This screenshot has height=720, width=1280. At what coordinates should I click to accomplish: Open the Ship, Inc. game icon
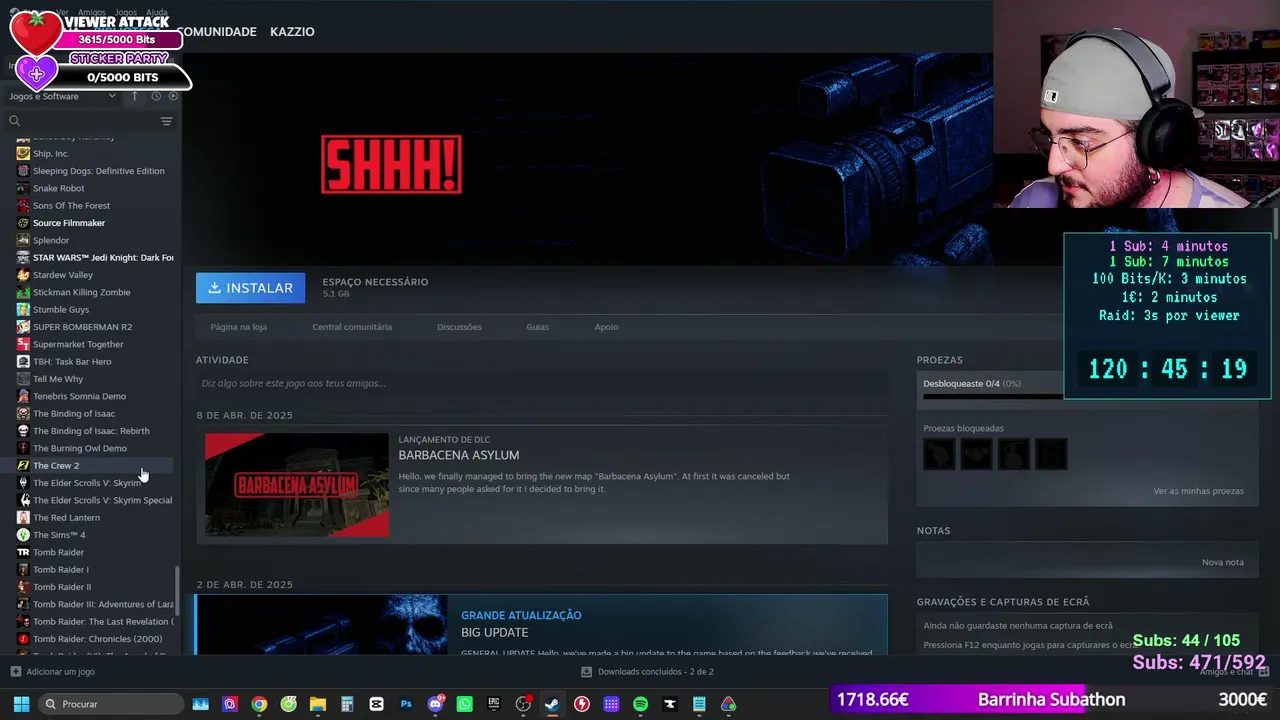point(23,154)
